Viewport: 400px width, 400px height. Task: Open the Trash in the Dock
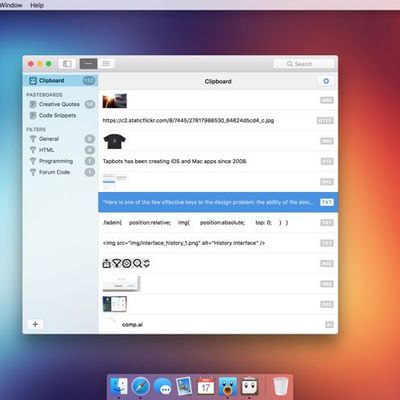[281, 386]
